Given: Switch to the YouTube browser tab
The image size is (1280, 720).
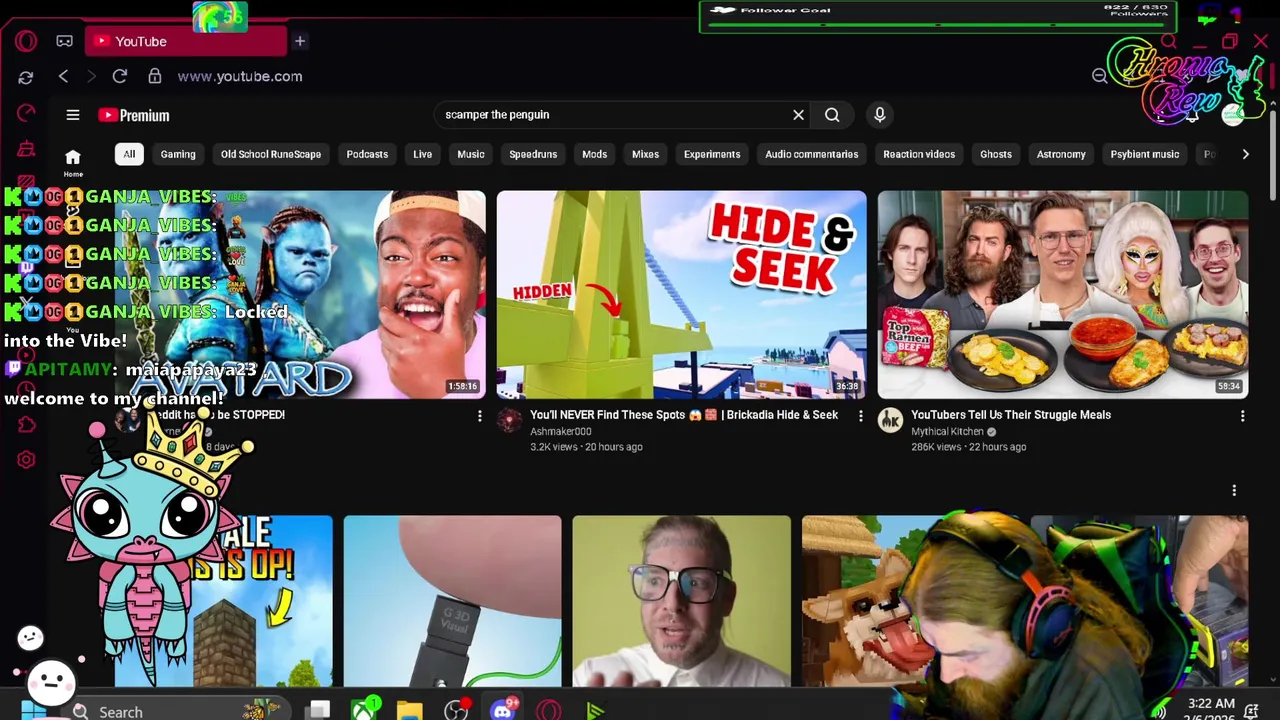Looking at the screenshot, I should 186,41.
